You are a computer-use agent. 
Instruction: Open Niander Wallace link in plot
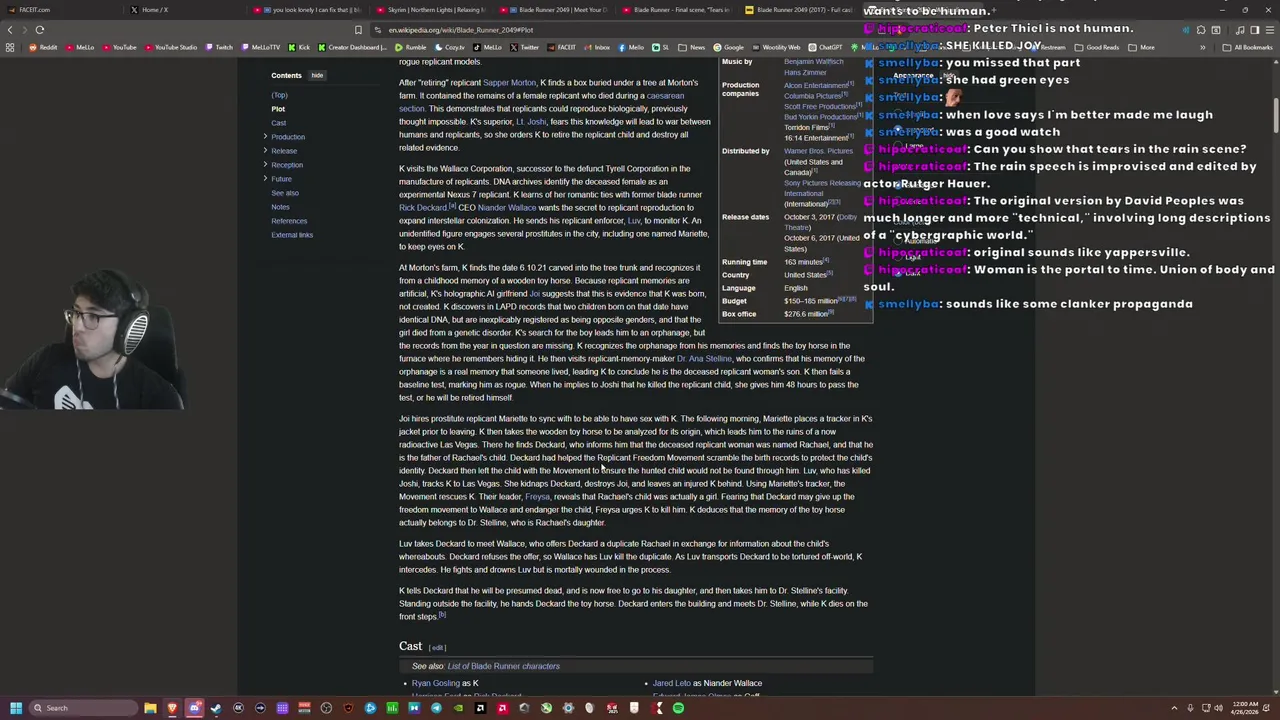(507, 208)
